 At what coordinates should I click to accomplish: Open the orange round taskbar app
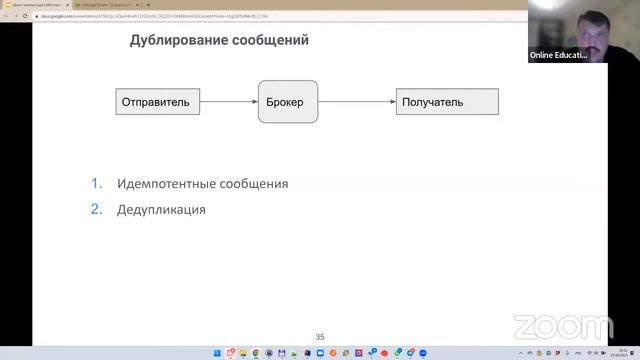333,353
